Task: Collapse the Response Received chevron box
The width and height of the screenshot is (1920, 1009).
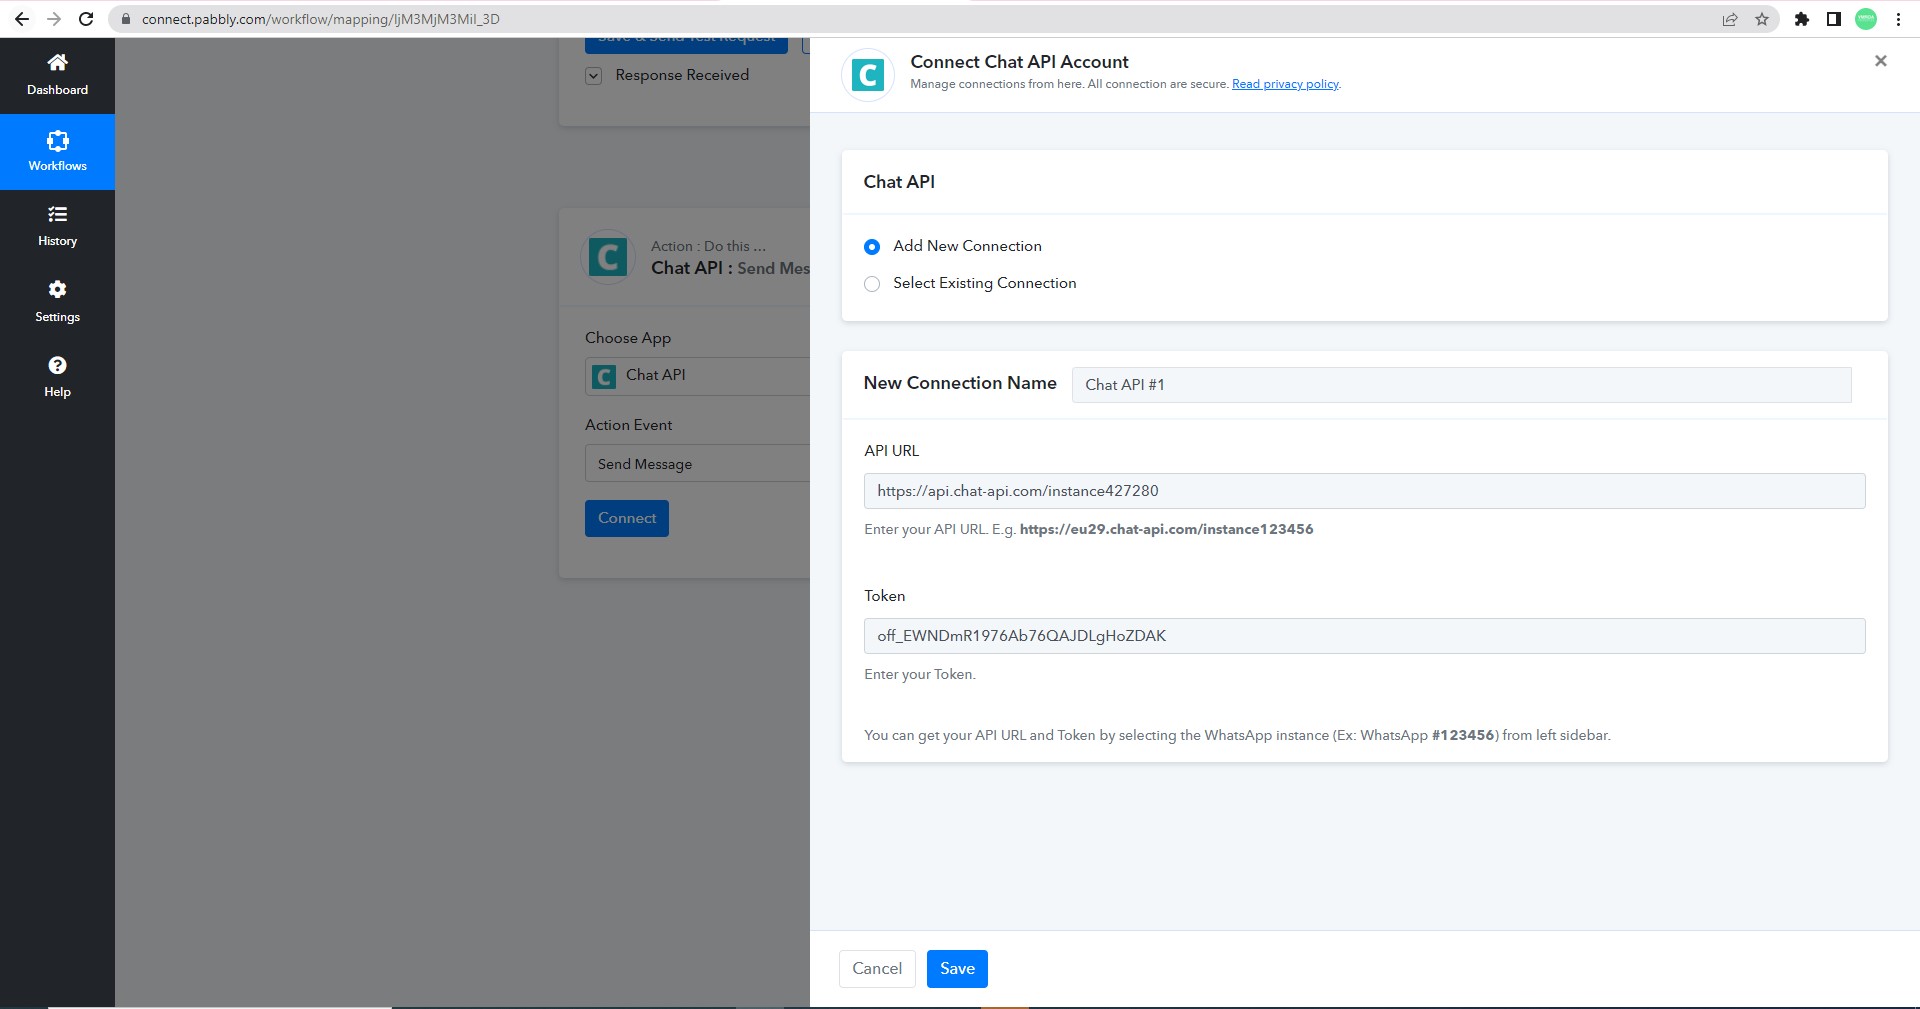Action: (594, 76)
